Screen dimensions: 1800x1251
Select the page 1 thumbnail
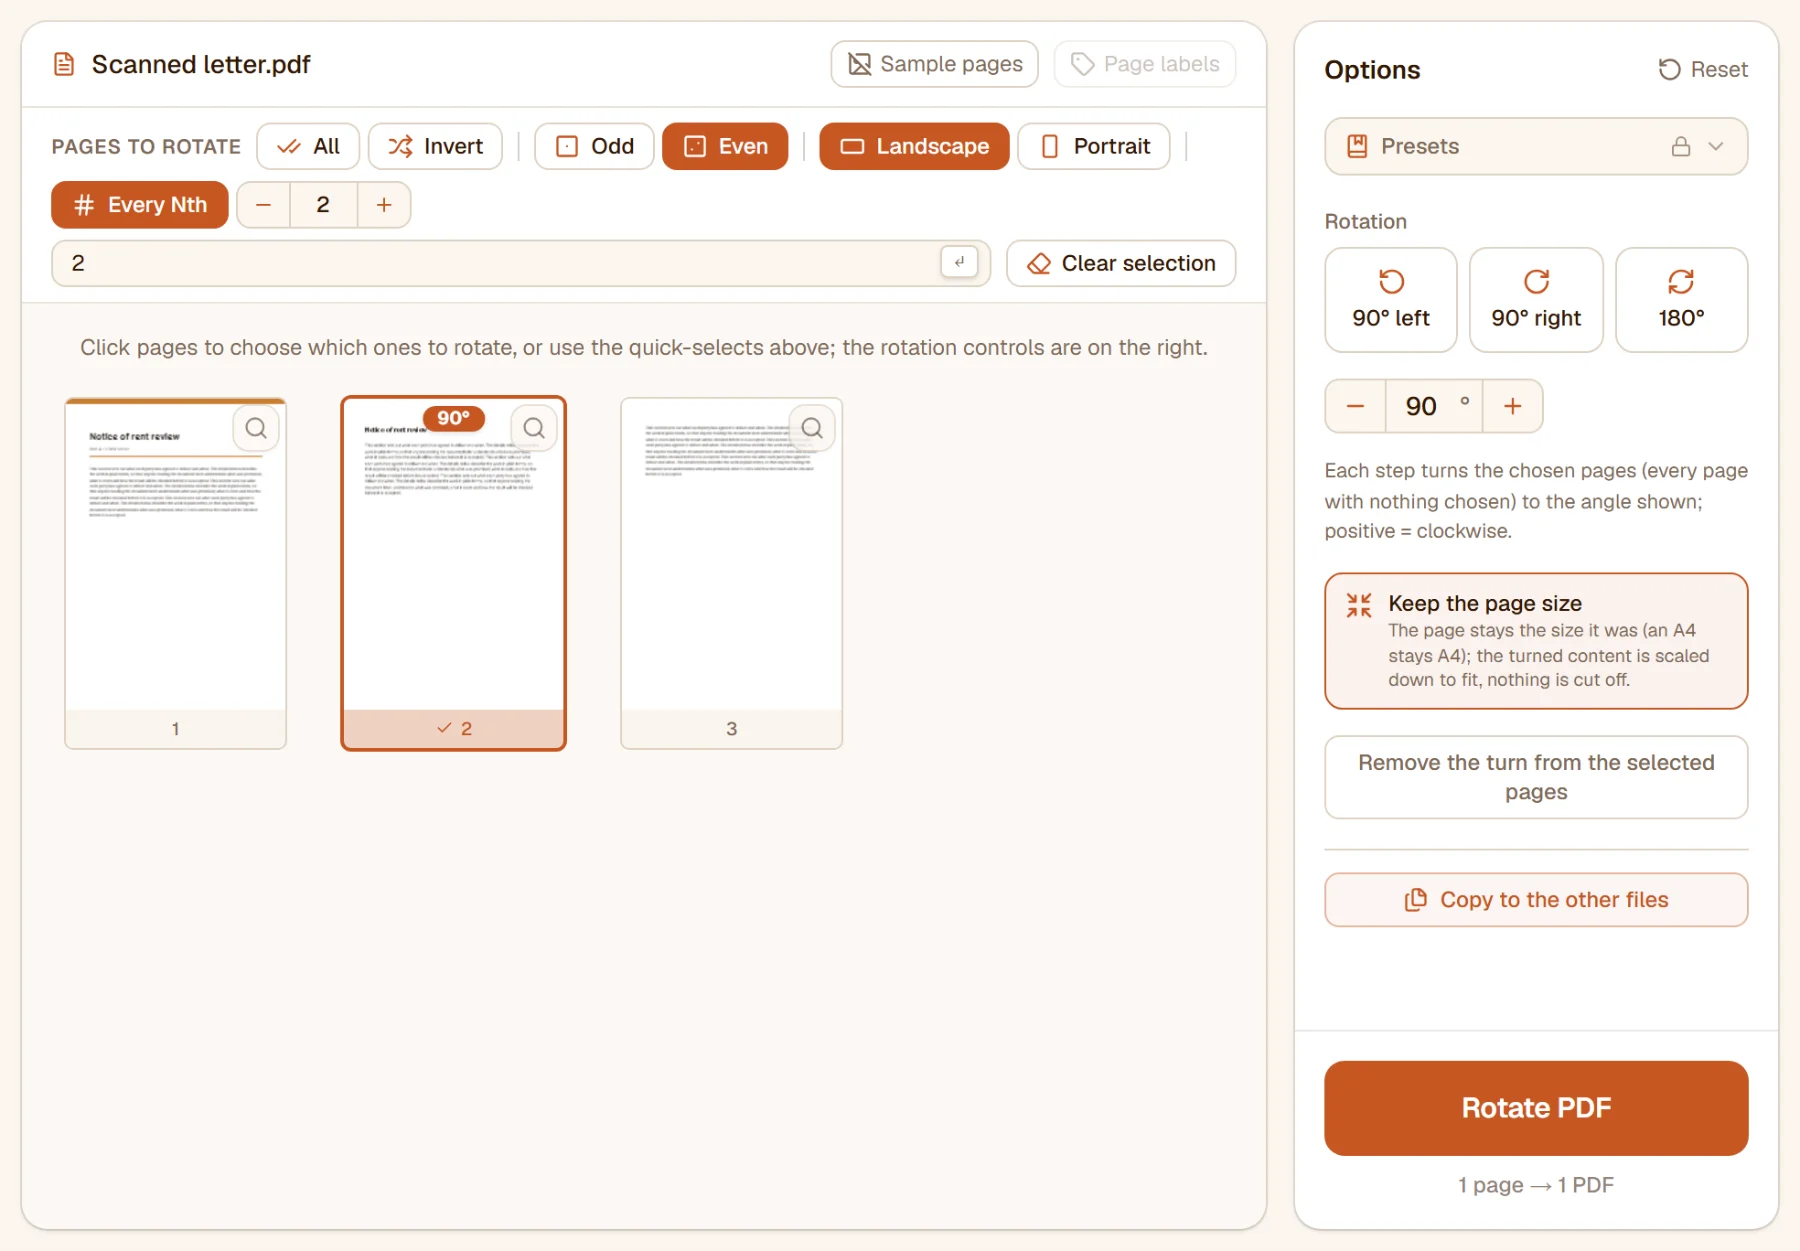pyautogui.click(x=175, y=573)
